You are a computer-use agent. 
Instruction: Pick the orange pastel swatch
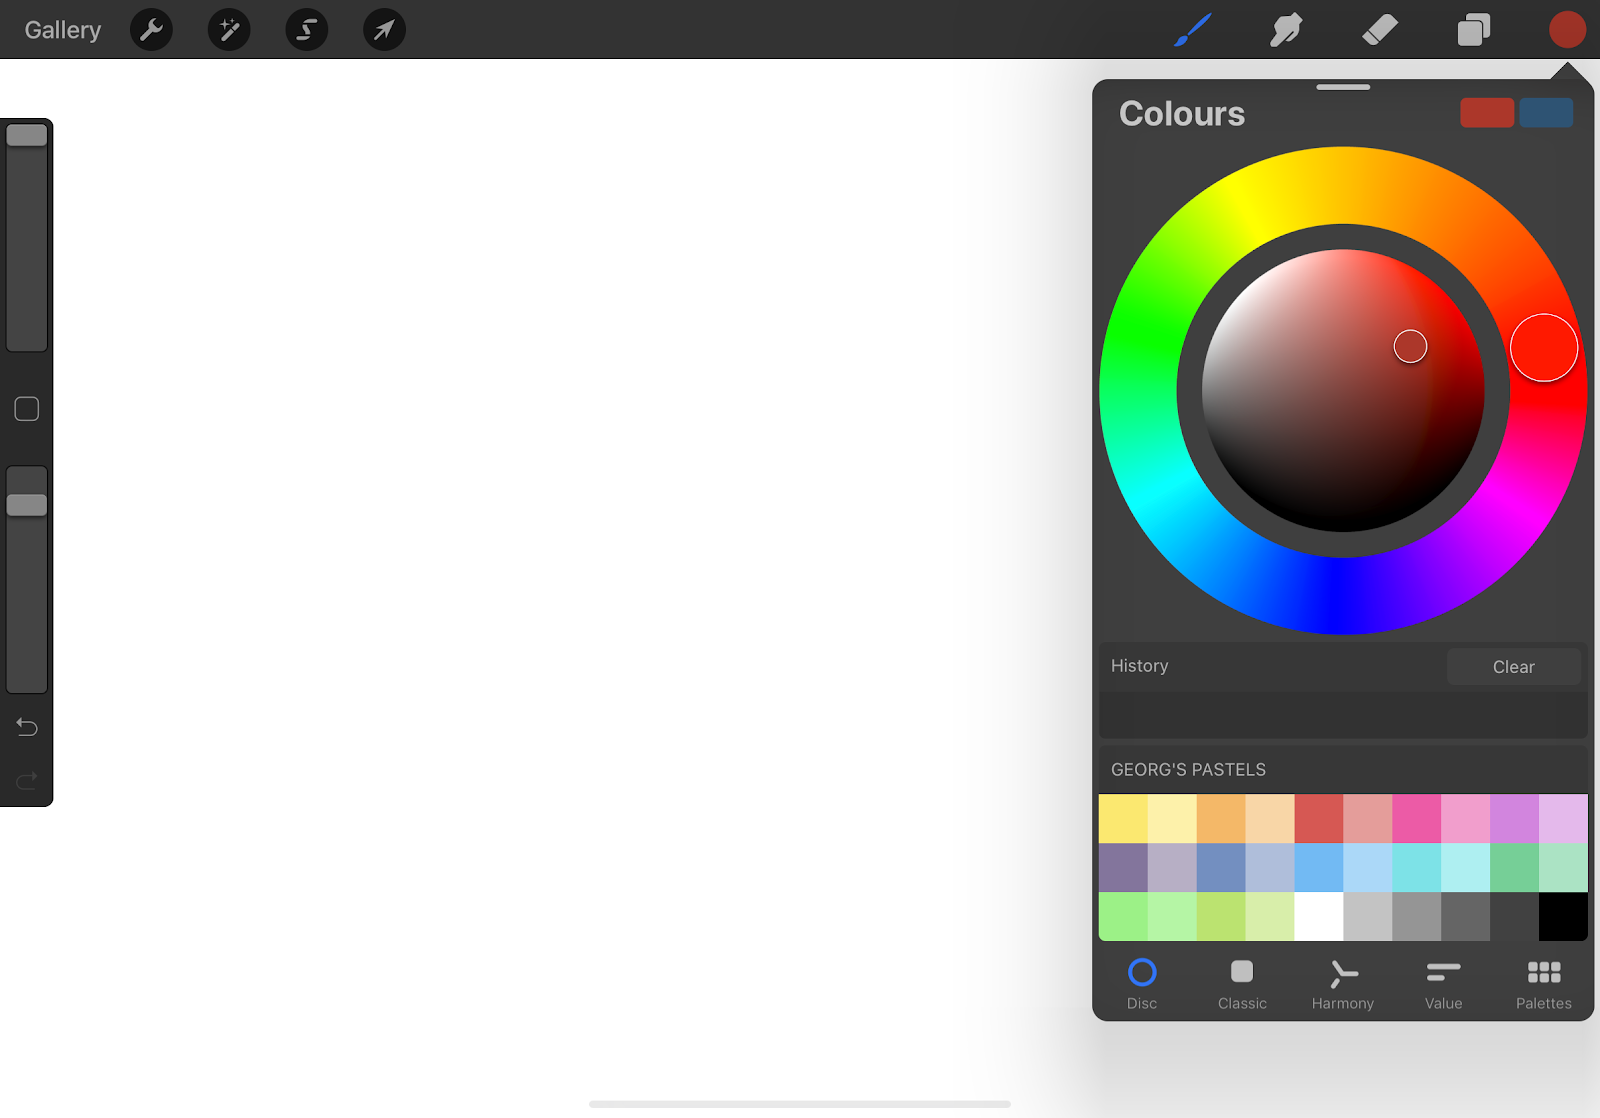coord(1221,819)
